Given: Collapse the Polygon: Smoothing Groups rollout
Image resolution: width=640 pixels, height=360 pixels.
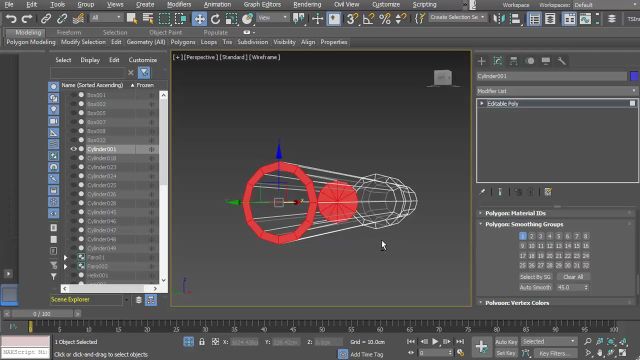Looking at the screenshot, I should 524,224.
